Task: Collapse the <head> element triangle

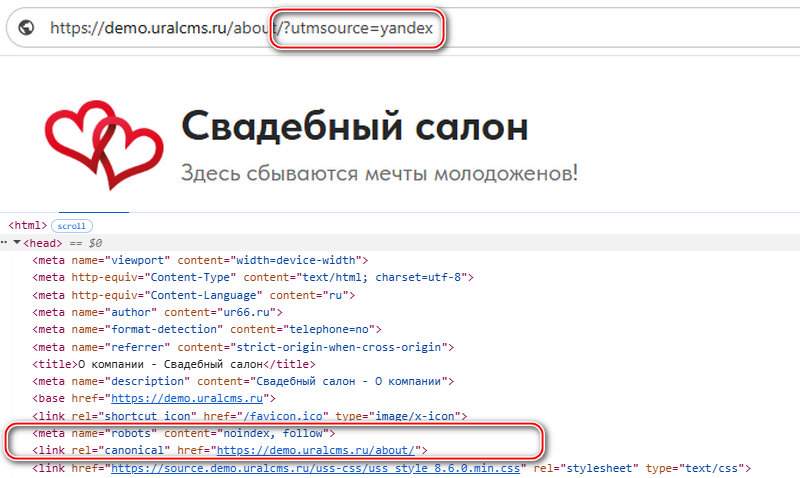Action: point(17,243)
